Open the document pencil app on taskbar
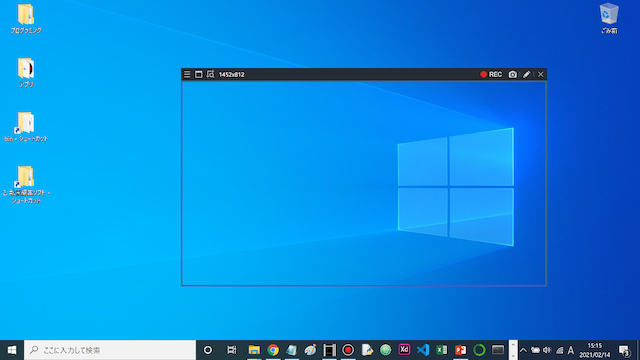The width and height of the screenshot is (640, 360). coord(367,350)
